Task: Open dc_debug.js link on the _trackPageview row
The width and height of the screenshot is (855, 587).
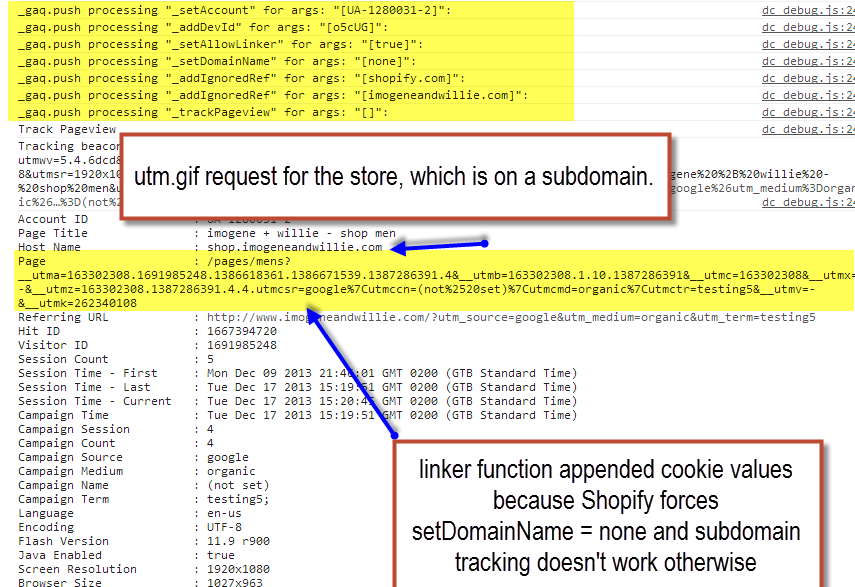Action: click(808, 112)
